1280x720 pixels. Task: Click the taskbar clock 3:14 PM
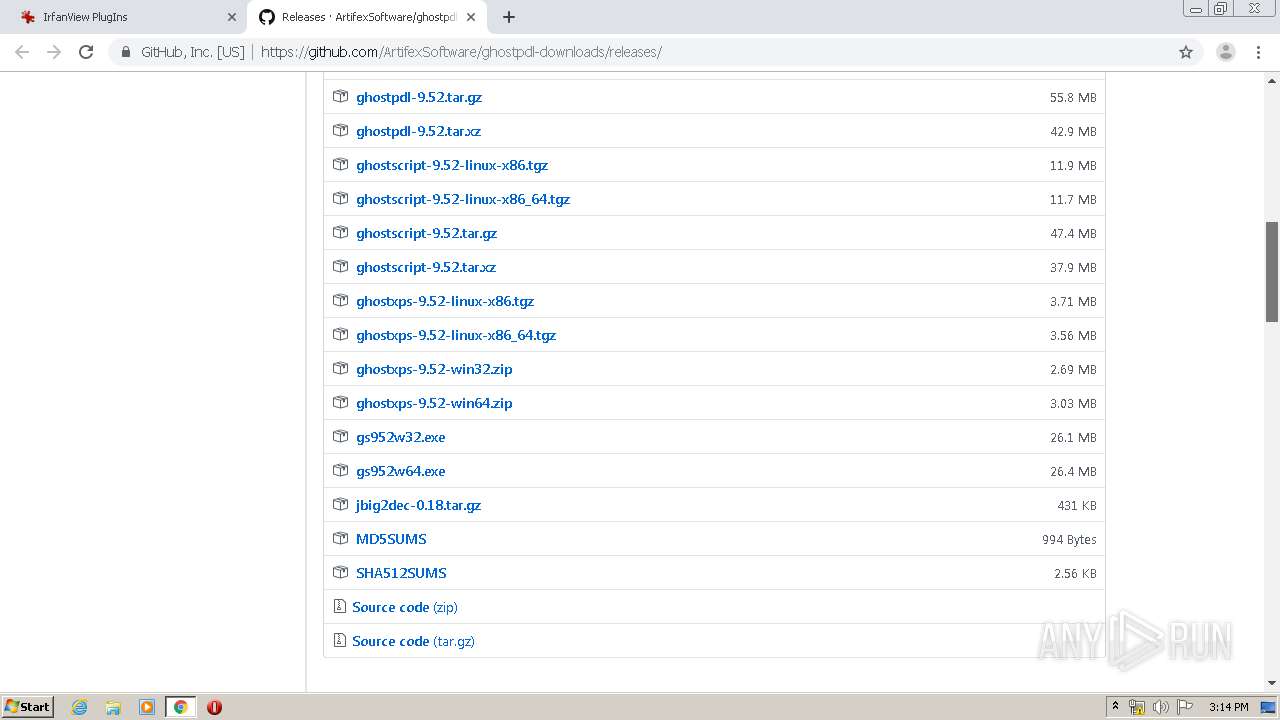1228,707
